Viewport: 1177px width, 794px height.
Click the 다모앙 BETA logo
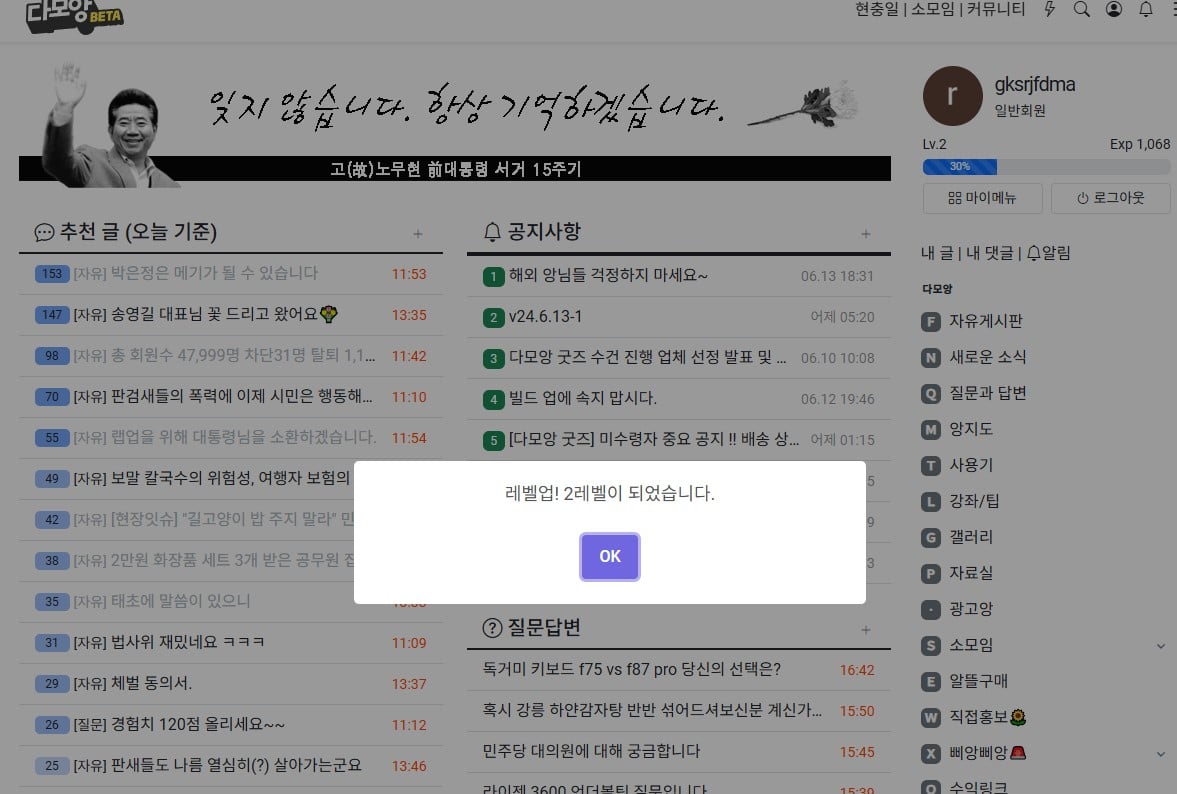pyautogui.click(x=74, y=17)
